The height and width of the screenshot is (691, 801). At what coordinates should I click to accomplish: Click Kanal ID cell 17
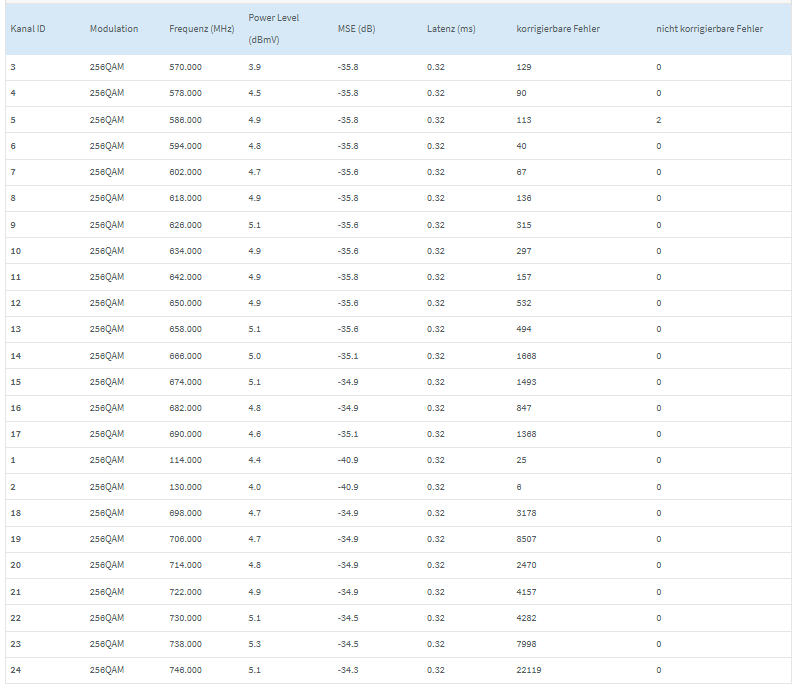pyautogui.click(x=16, y=434)
